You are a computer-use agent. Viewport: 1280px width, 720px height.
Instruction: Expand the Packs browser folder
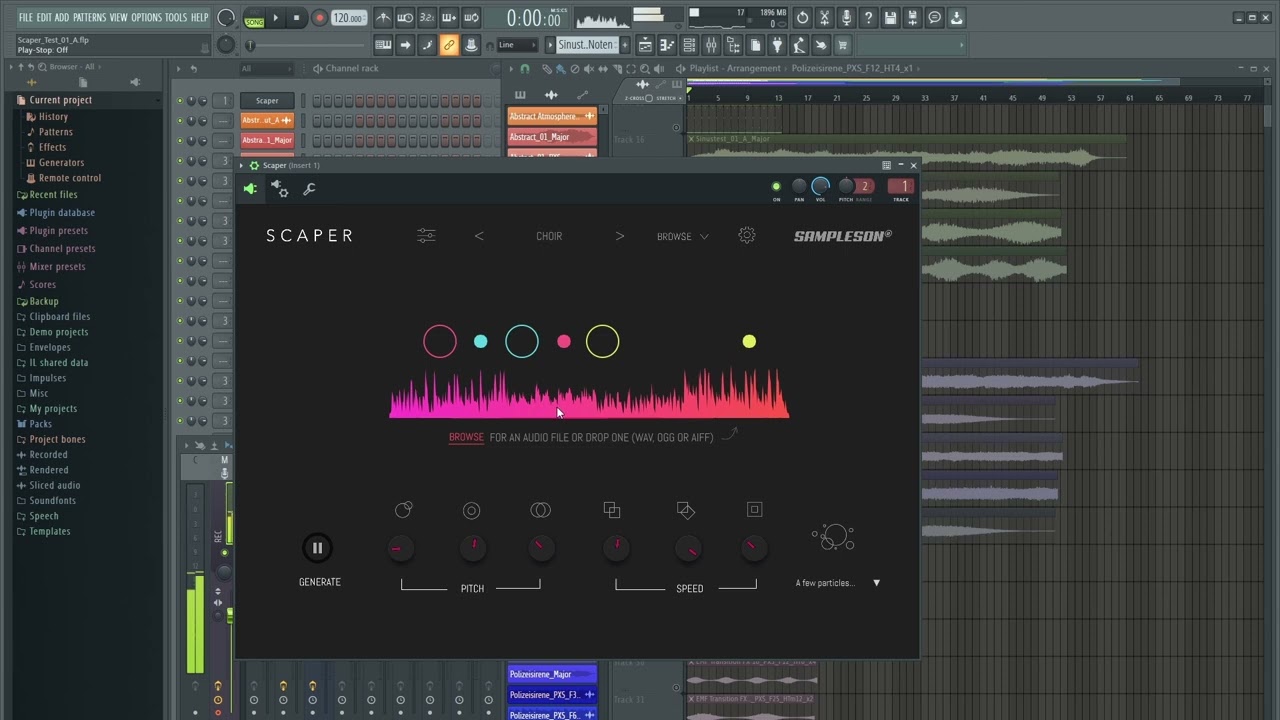(40, 424)
